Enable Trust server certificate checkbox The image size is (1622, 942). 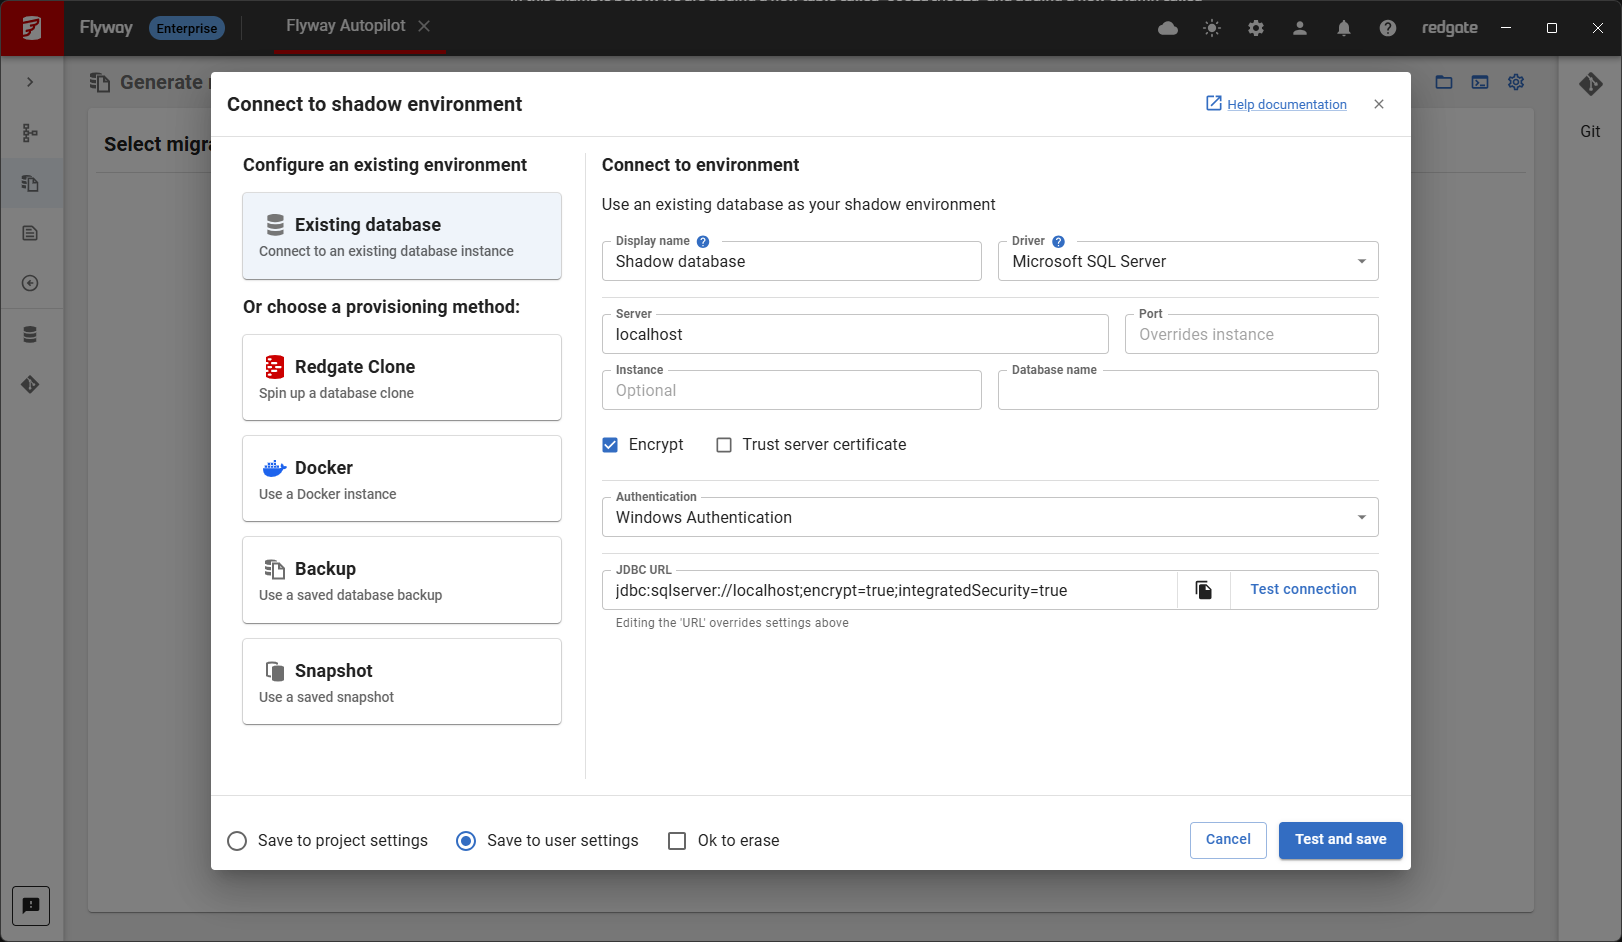click(x=724, y=445)
